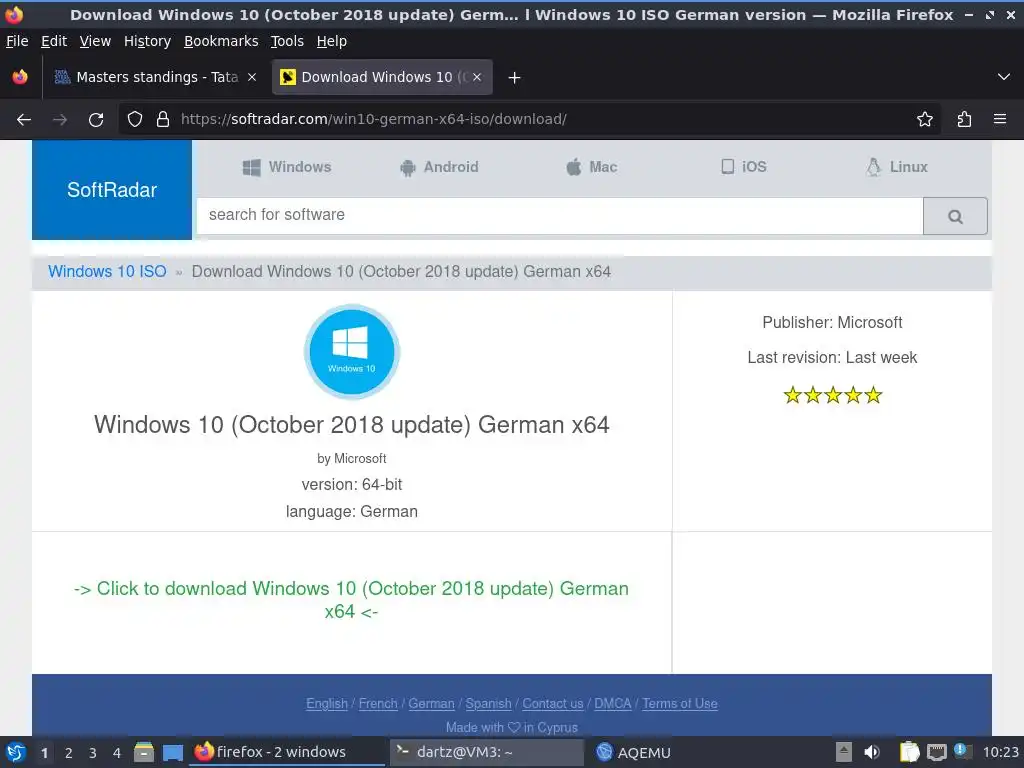Switch site language to French
The image size is (1024, 768).
click(x=378, y=703)
